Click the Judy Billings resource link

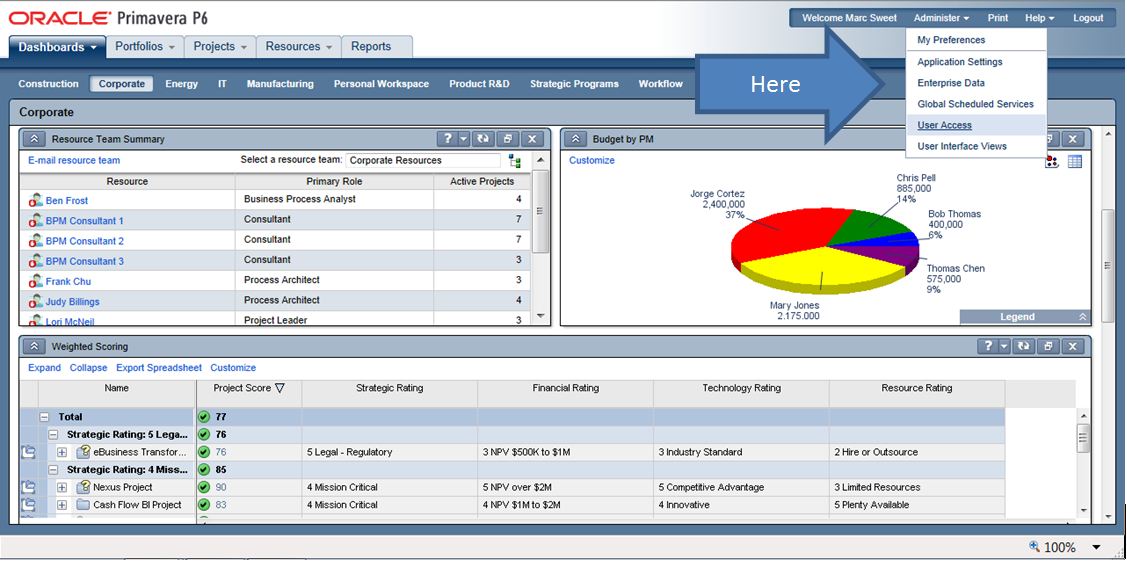click(73, 302)
